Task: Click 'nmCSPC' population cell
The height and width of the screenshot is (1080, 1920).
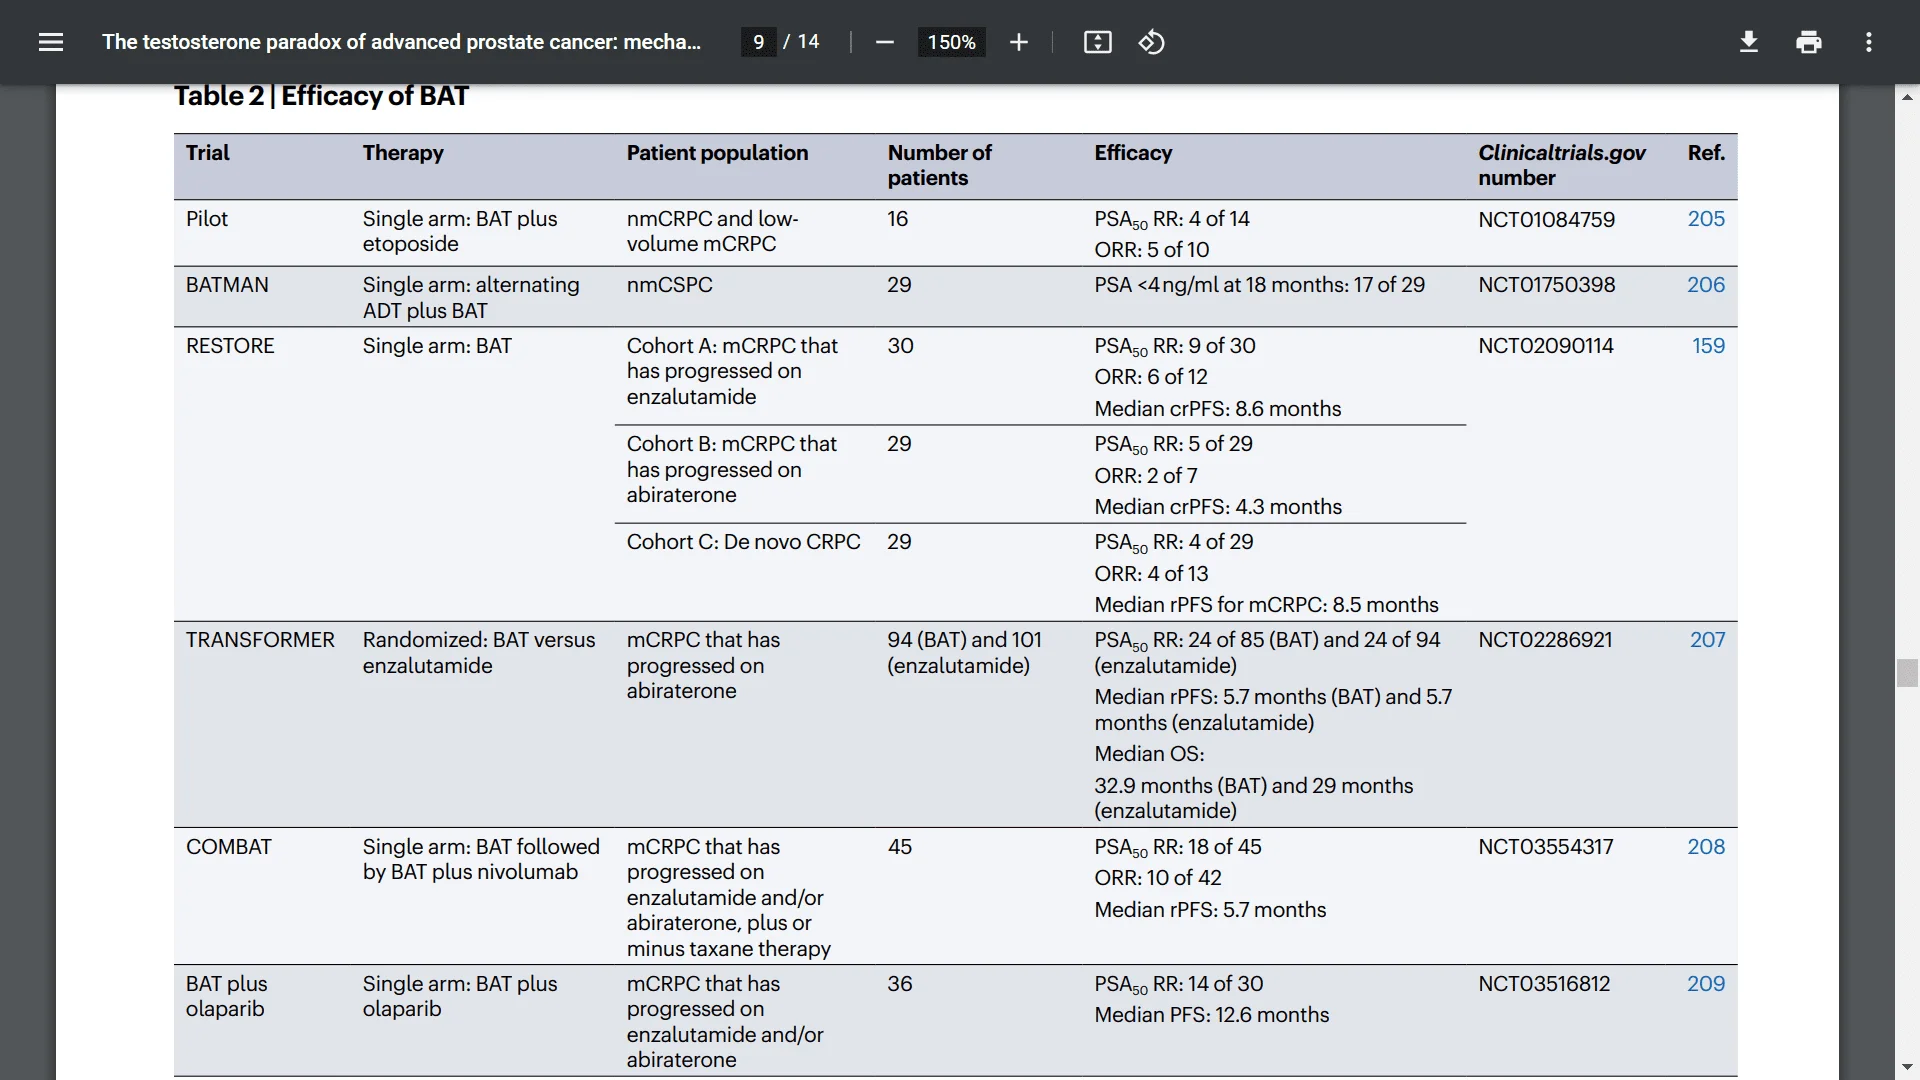Action: tap(670, 285)
